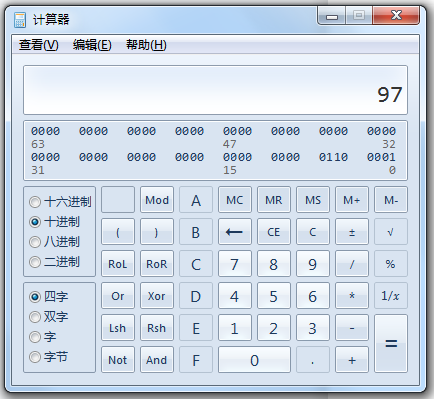Click the plus-minus sign button
The image size is (434, 399).
pos(352,232)
